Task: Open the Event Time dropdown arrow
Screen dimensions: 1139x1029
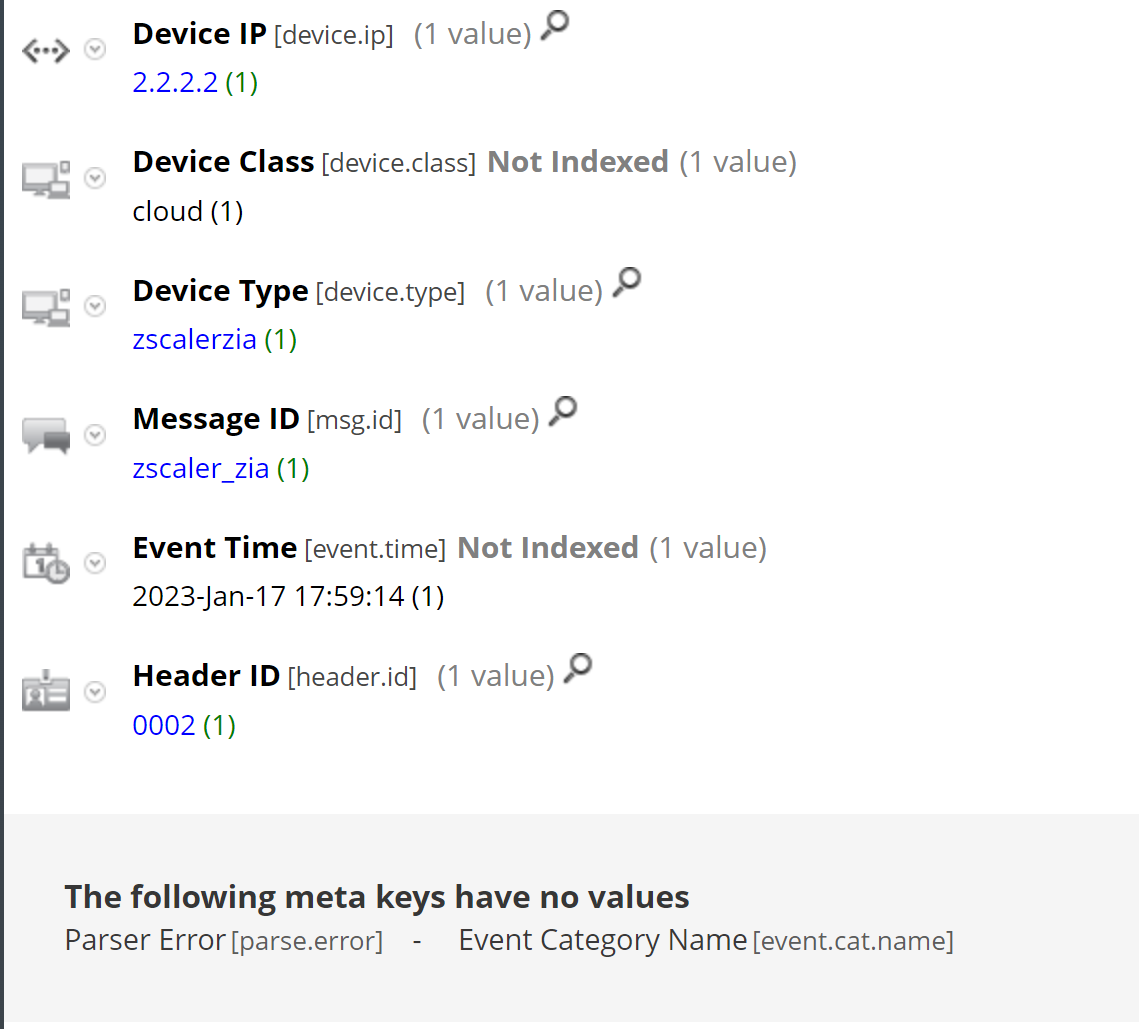Action: coord(95,563)
